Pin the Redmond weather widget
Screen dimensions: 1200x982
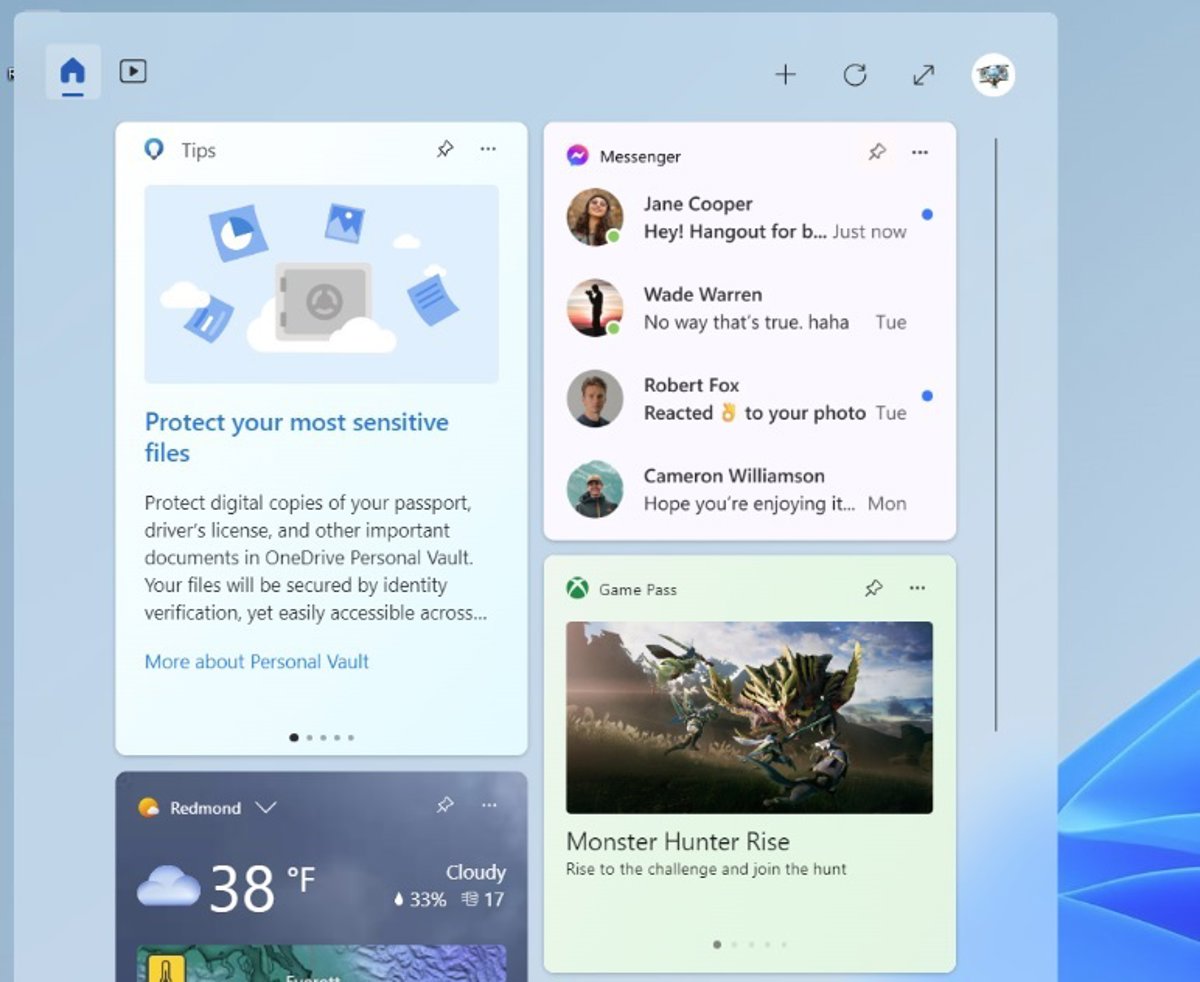point(445,805)
